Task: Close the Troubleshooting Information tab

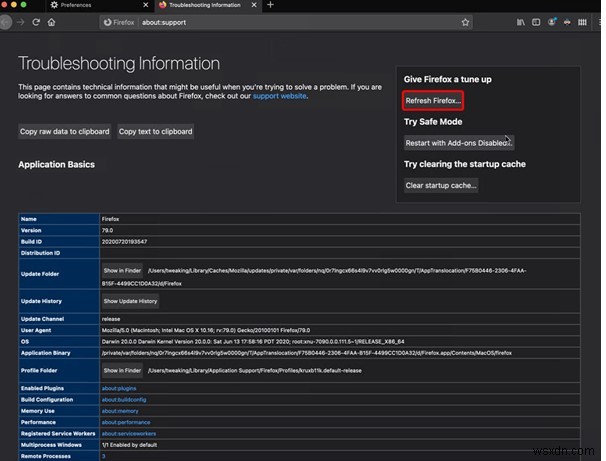Action: click(255, 5)
